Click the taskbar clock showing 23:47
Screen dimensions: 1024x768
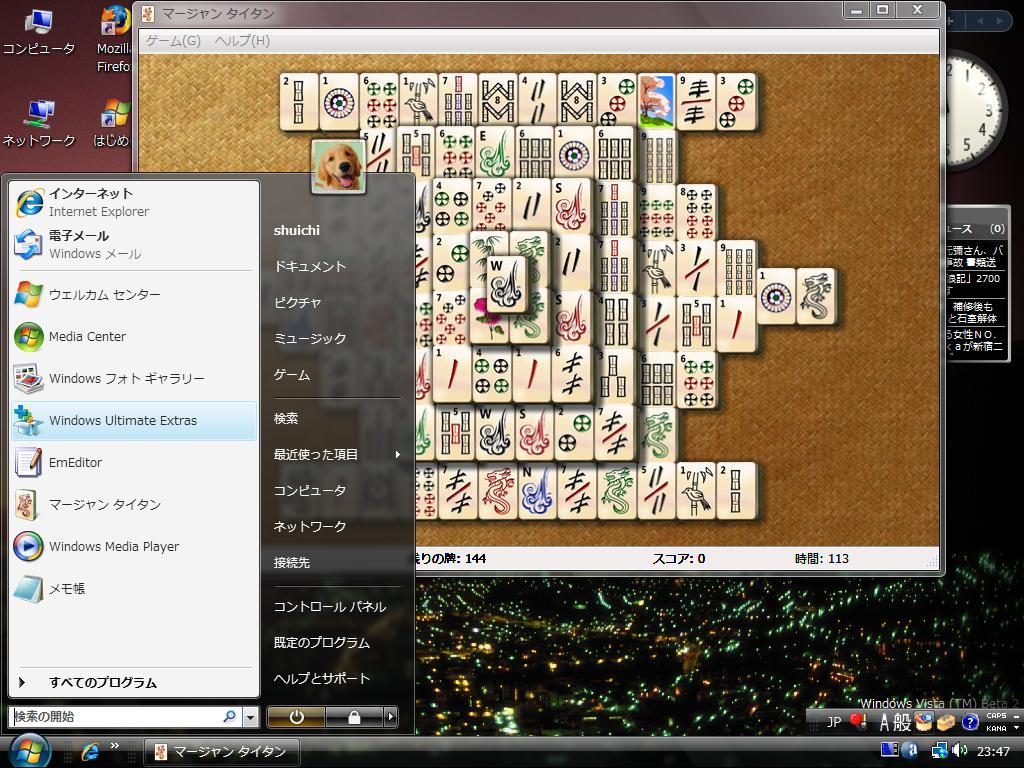coord(993,752)
